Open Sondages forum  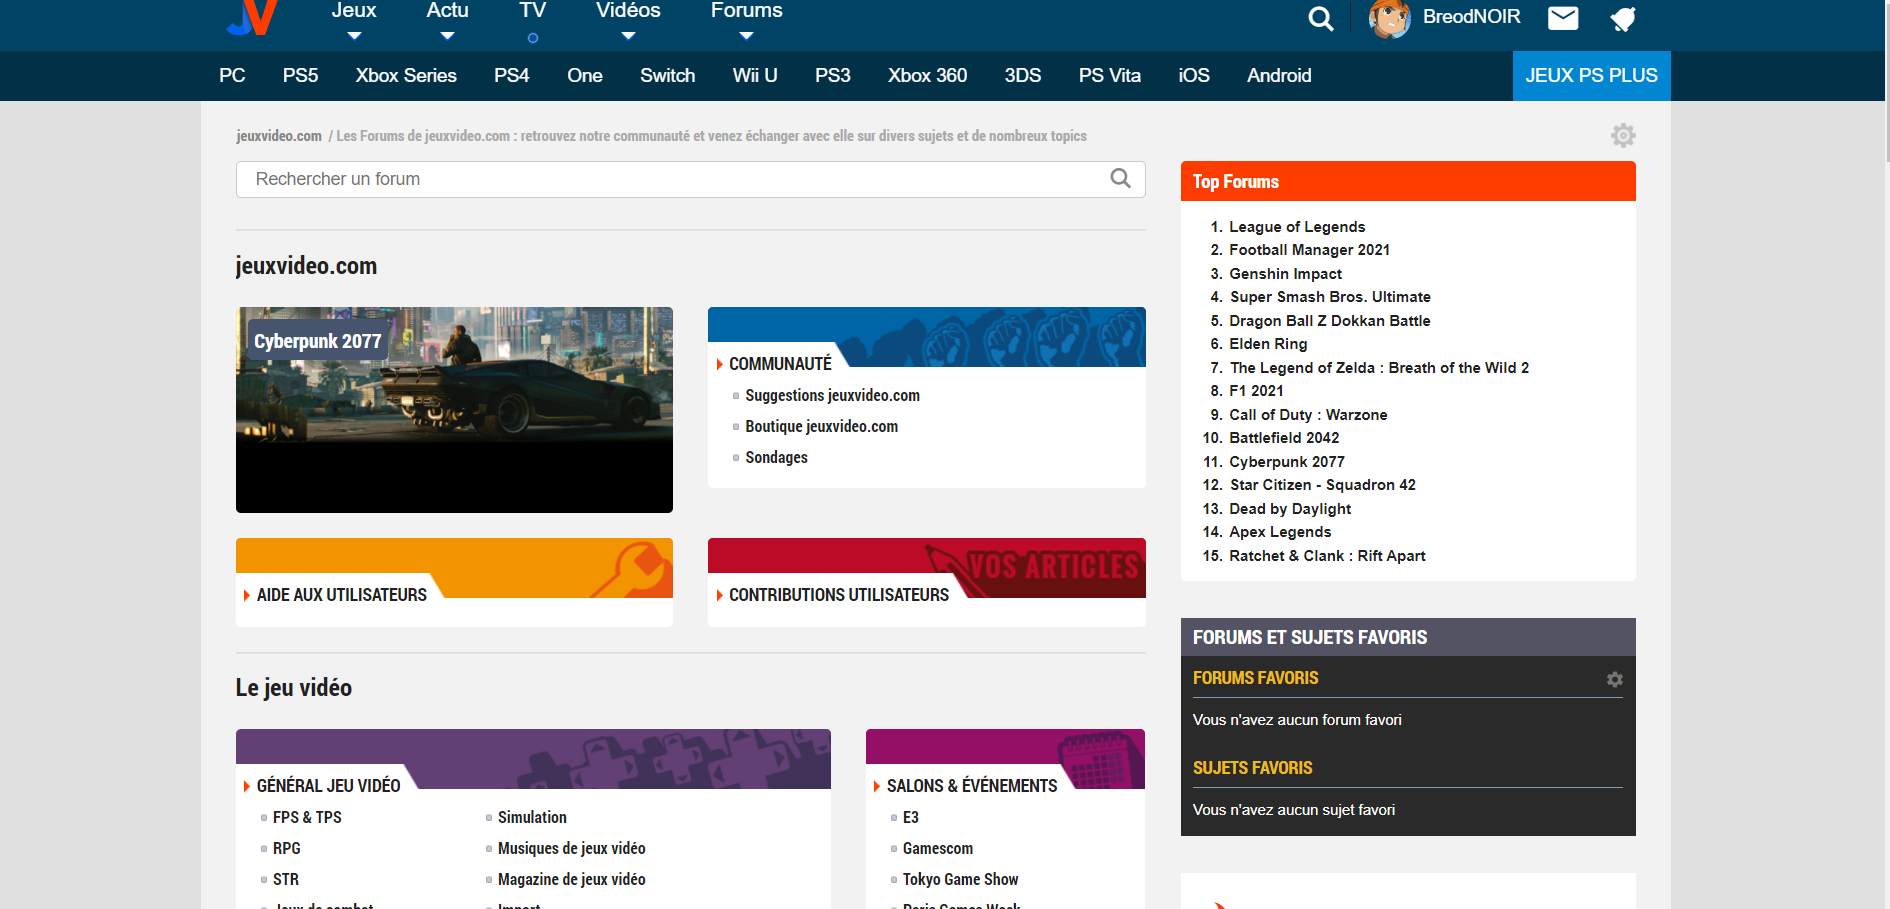776,458
